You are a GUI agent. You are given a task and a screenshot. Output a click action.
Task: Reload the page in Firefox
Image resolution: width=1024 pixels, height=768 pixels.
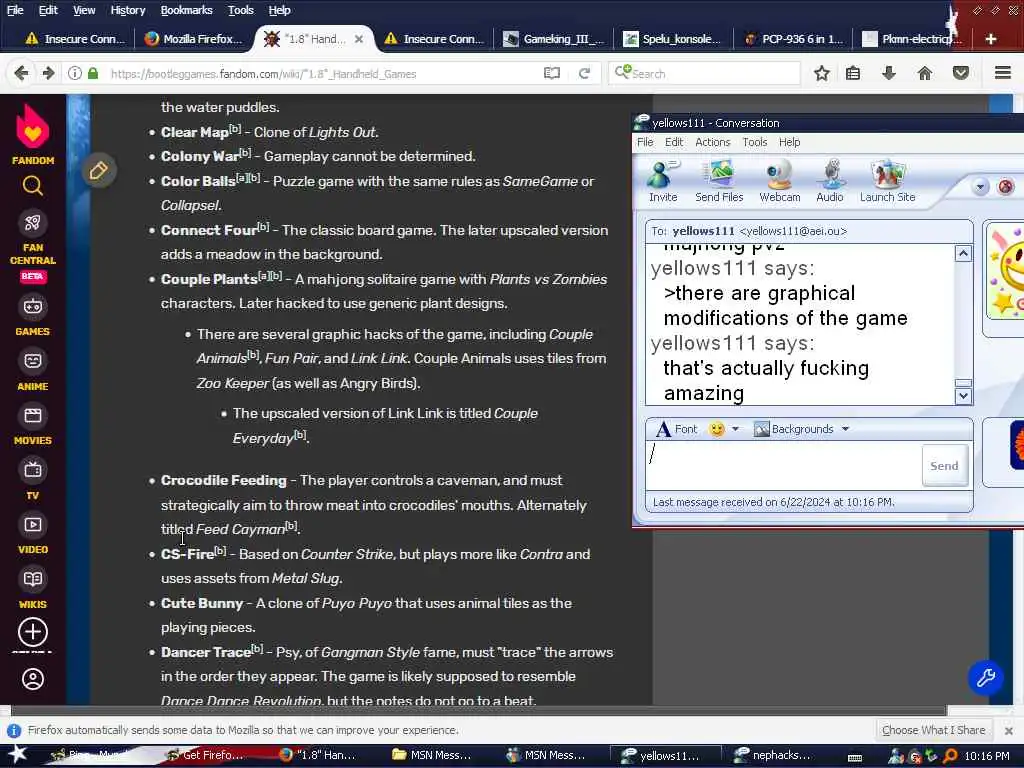click(584, 74)
